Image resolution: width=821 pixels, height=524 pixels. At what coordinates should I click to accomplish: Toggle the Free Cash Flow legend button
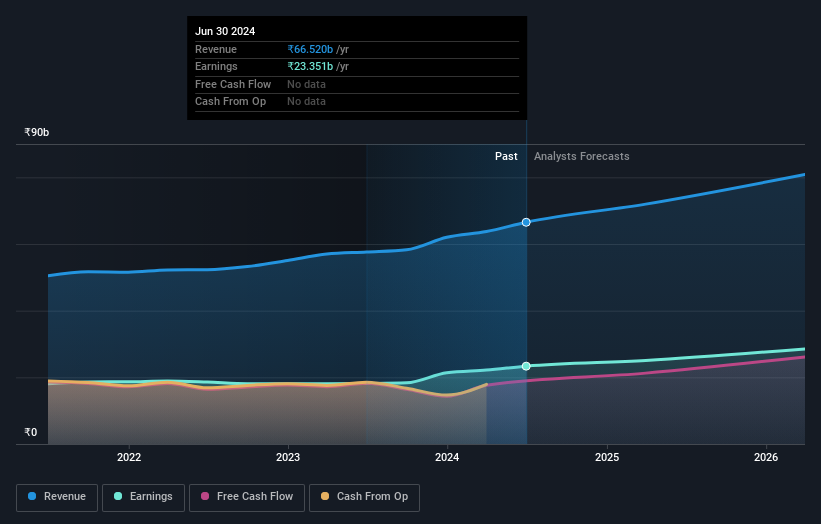pyautogui.click(x=247, y=497)
